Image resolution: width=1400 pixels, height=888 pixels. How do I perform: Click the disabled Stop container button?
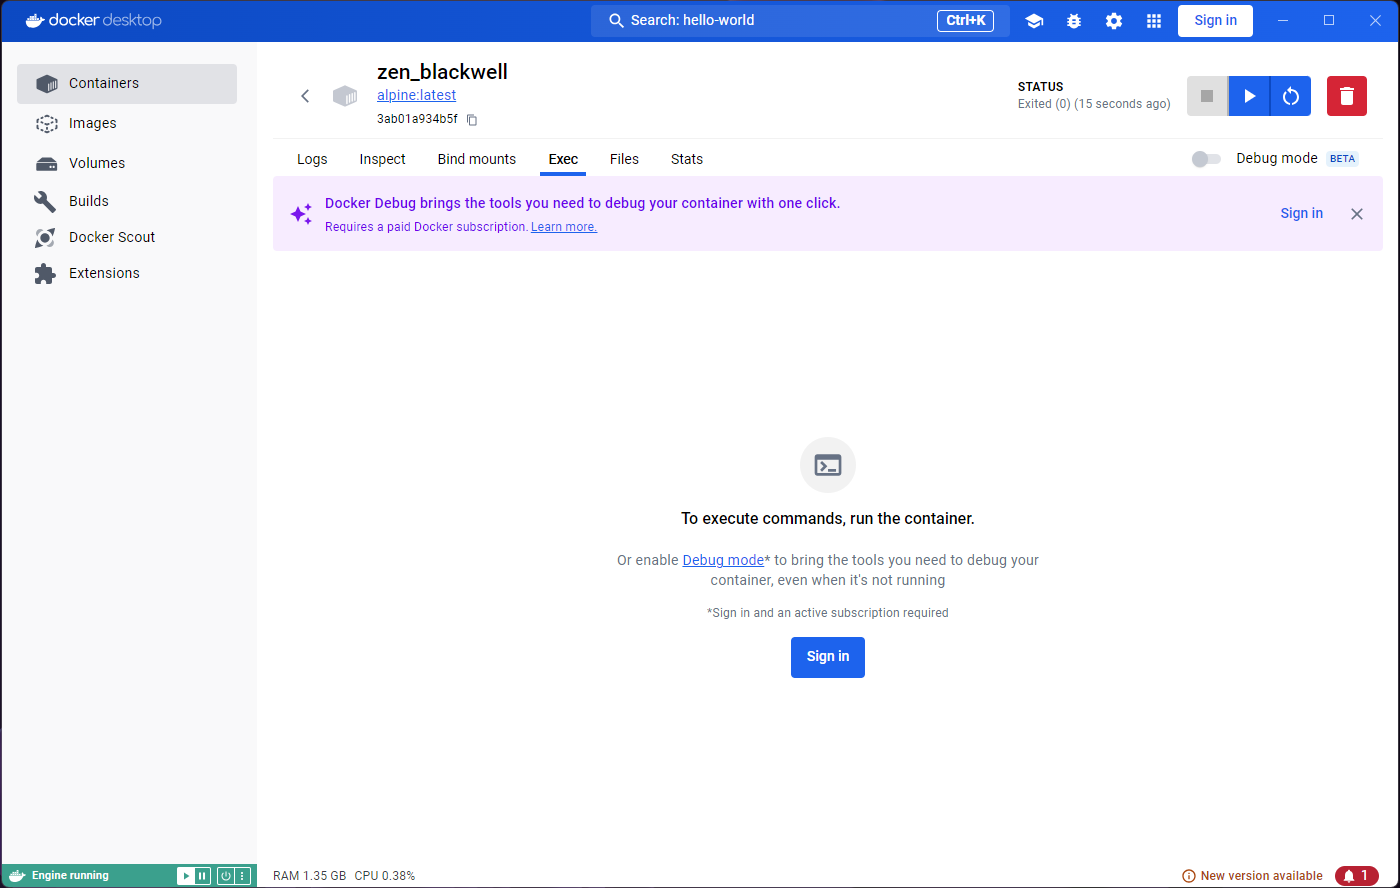[x=1207, y=96]
